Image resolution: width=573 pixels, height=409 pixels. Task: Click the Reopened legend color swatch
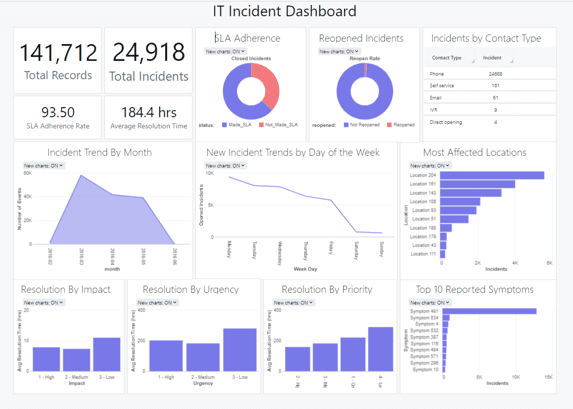tap(389, 125)
